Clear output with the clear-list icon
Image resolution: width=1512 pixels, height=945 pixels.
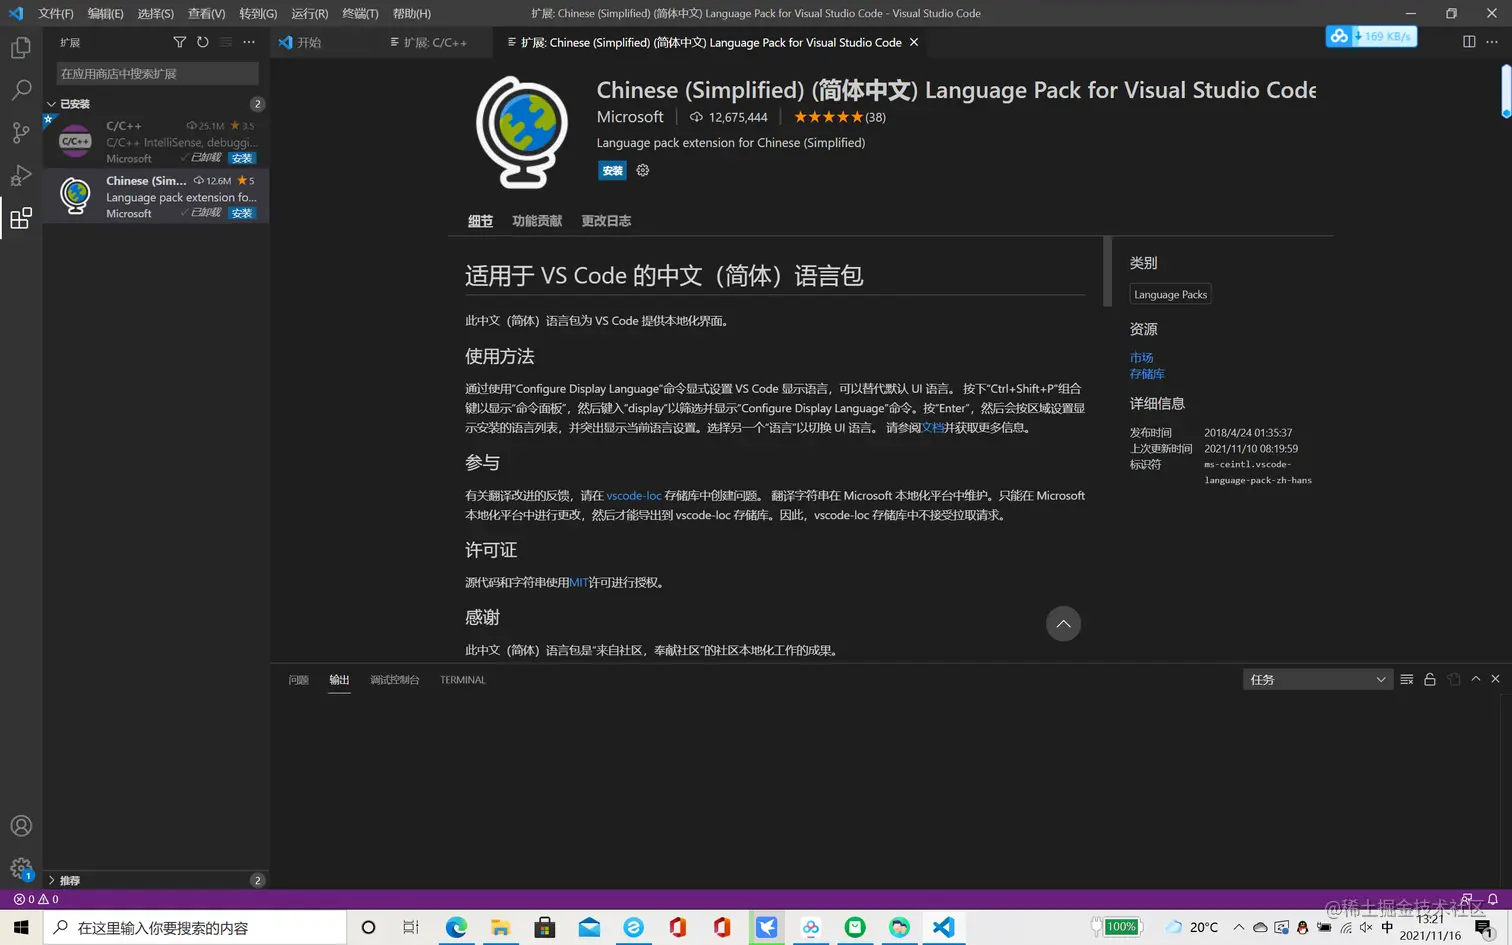click(x=1407, y=679)
